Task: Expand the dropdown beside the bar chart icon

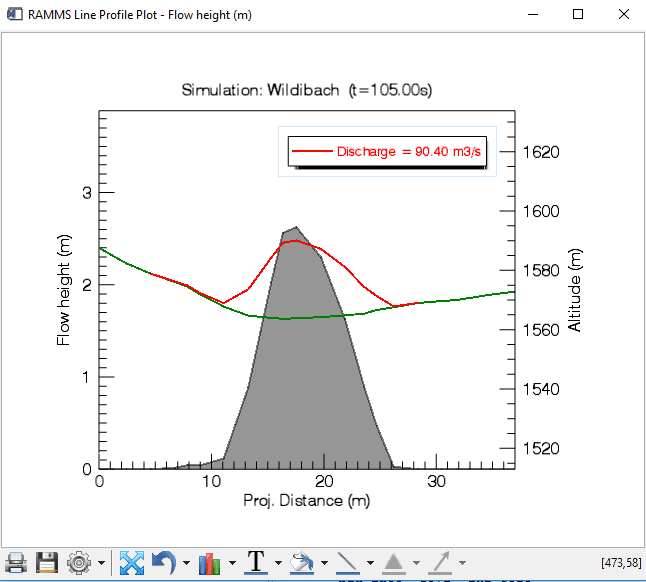Action: 232,563
